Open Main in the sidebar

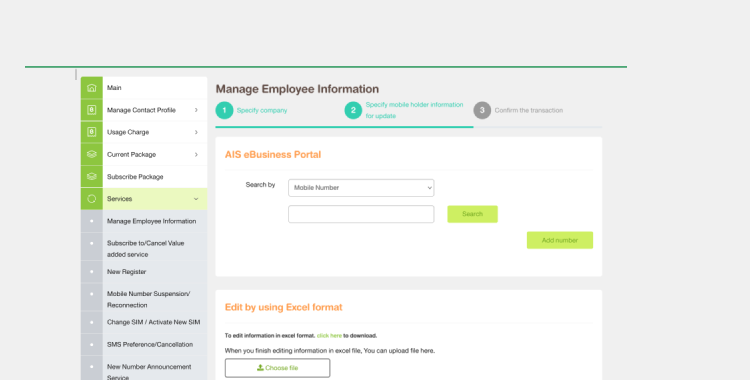(144, 88)
